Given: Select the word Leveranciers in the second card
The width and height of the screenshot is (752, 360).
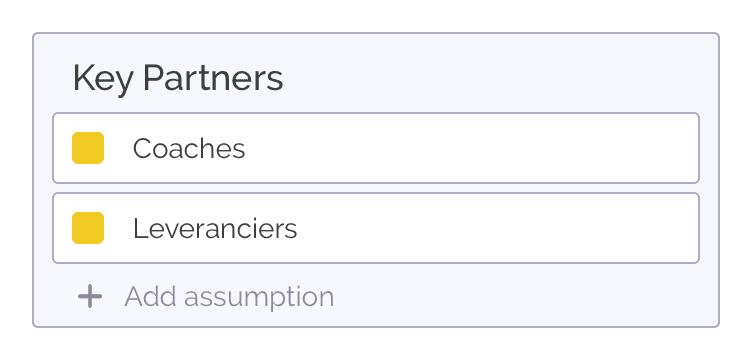Looking at the screenshot, I should [x=215, y=229].
